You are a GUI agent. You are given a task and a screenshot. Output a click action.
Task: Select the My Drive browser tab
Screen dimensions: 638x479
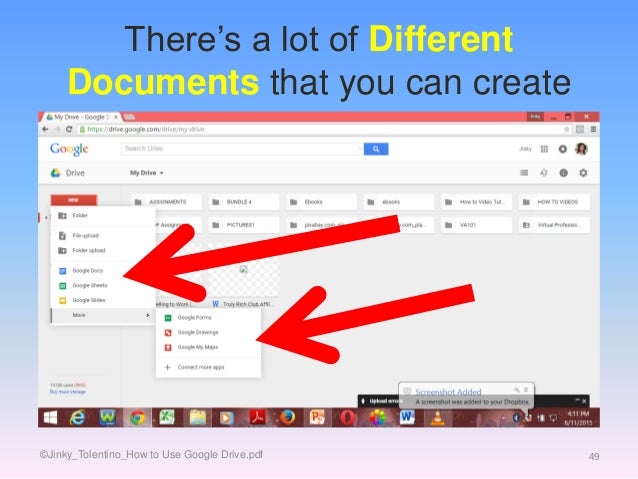(x=81, y=117)
